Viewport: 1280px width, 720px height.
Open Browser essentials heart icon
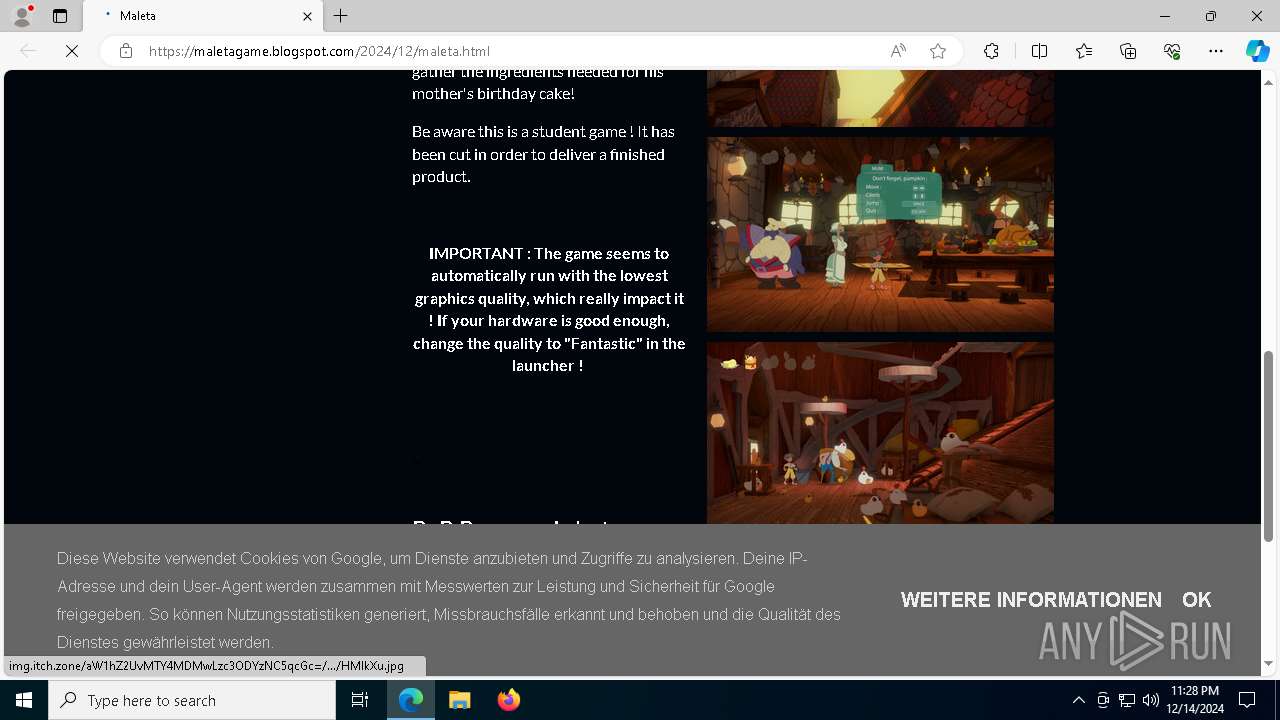pyautogui.click(x=1172, y=51)
